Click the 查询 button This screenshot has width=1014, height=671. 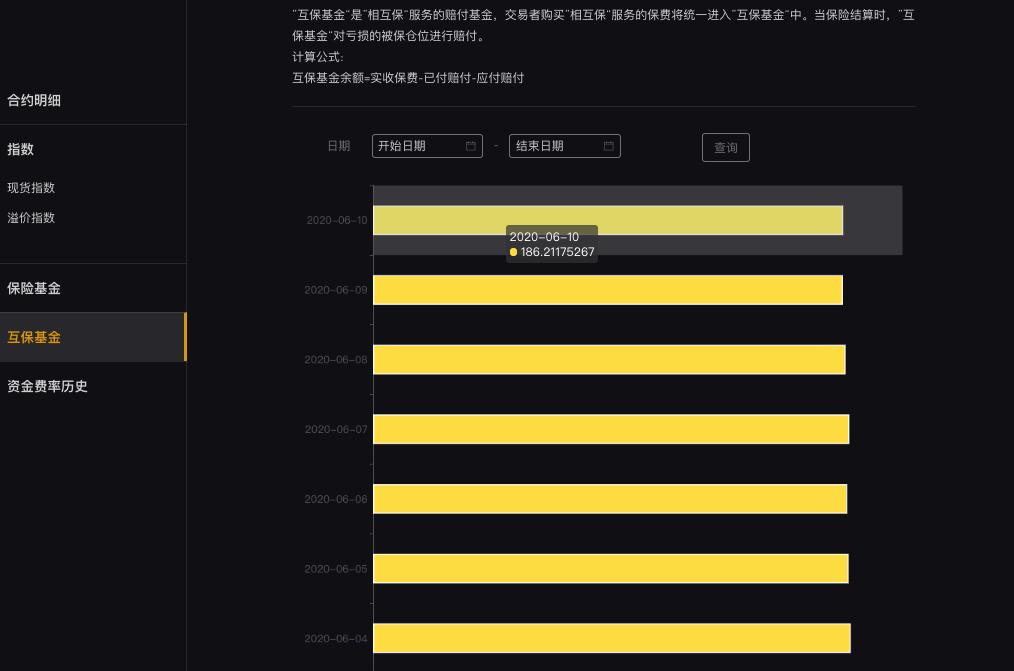(x=726, y=147)
